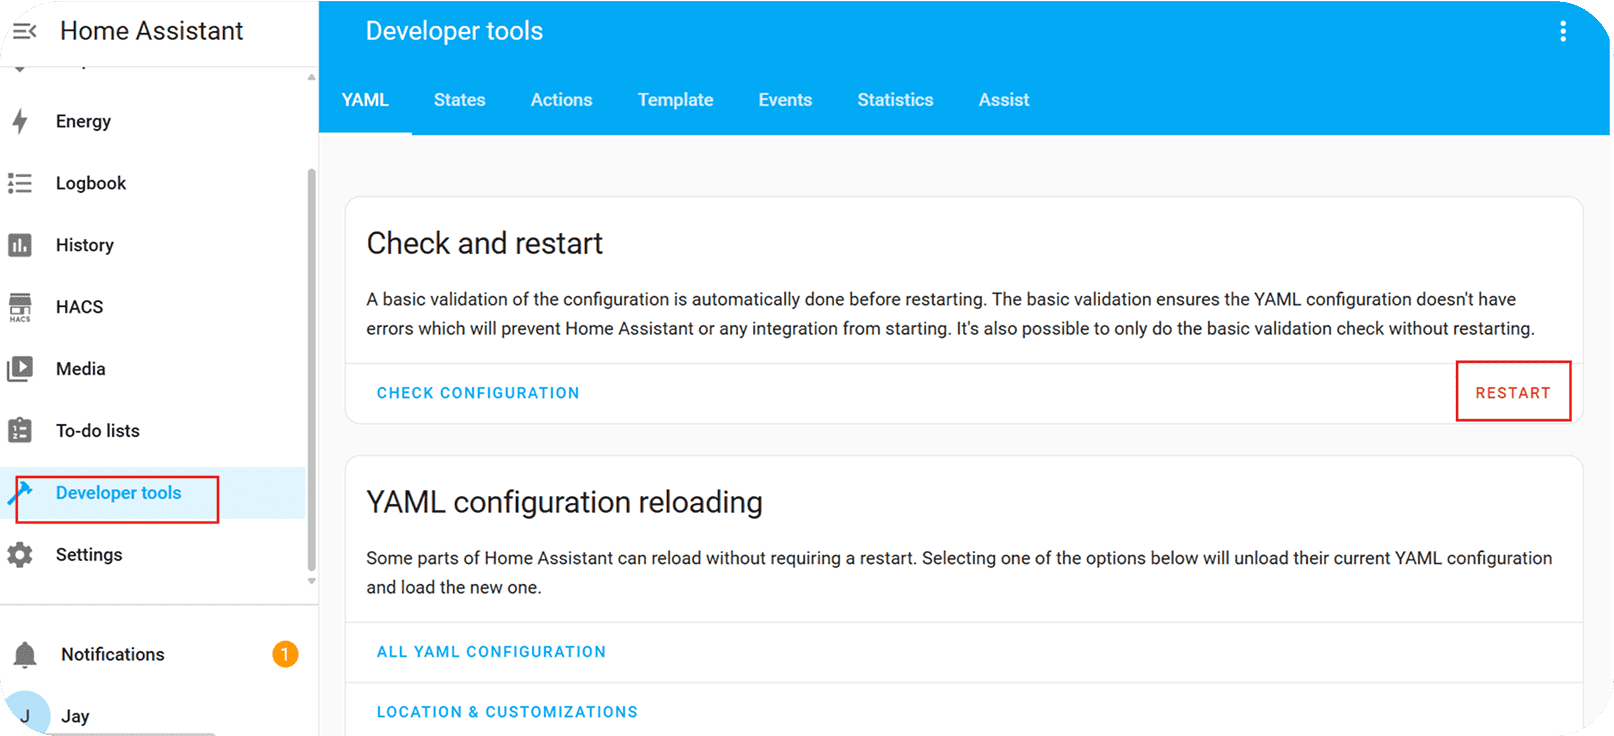
Task: Open the three-dot overflow menu
Action: pos(1562,32)
